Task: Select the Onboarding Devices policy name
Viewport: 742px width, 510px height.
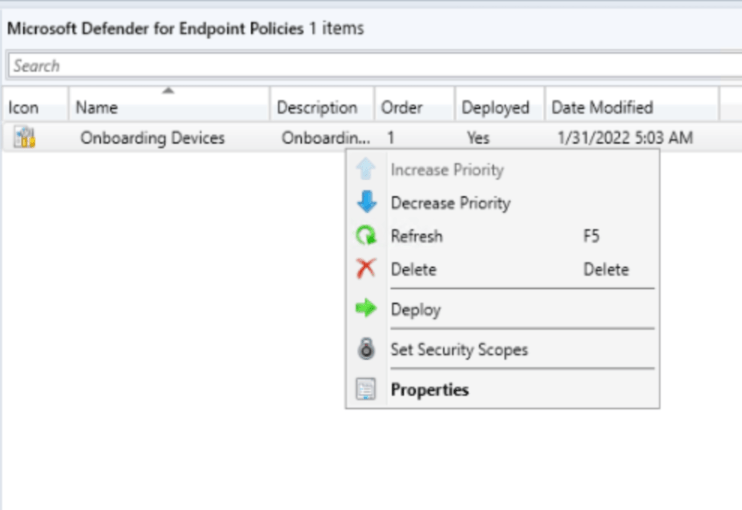Action: [x=152, y=138]
